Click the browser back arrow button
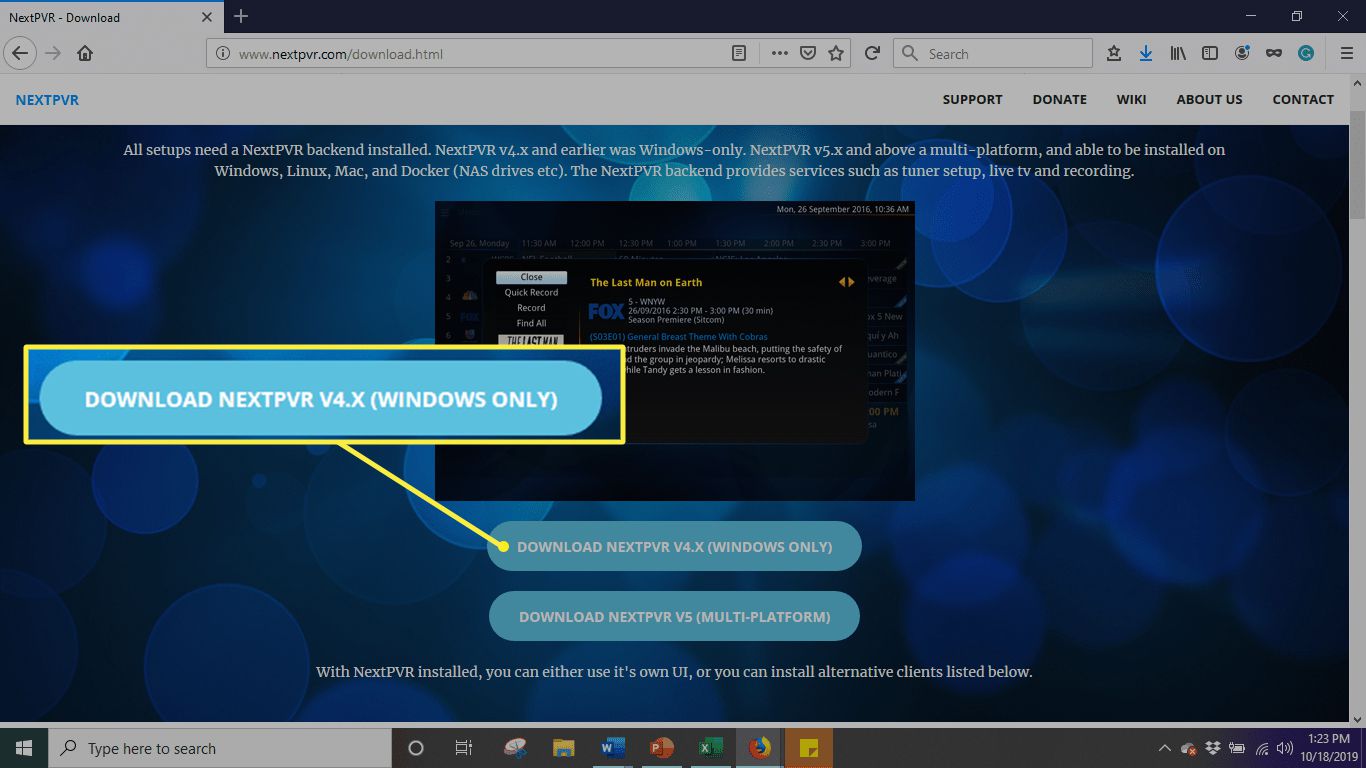This screenshot has width=1366, height=768. point(21,53)
